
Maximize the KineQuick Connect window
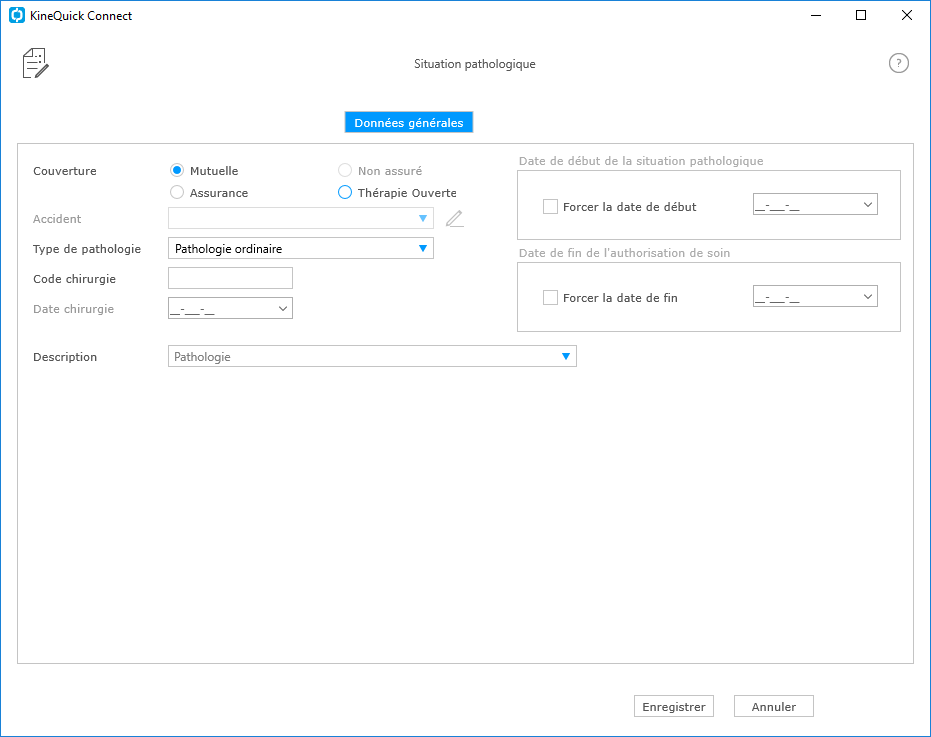pyautogui.click(x=861, y=15)
